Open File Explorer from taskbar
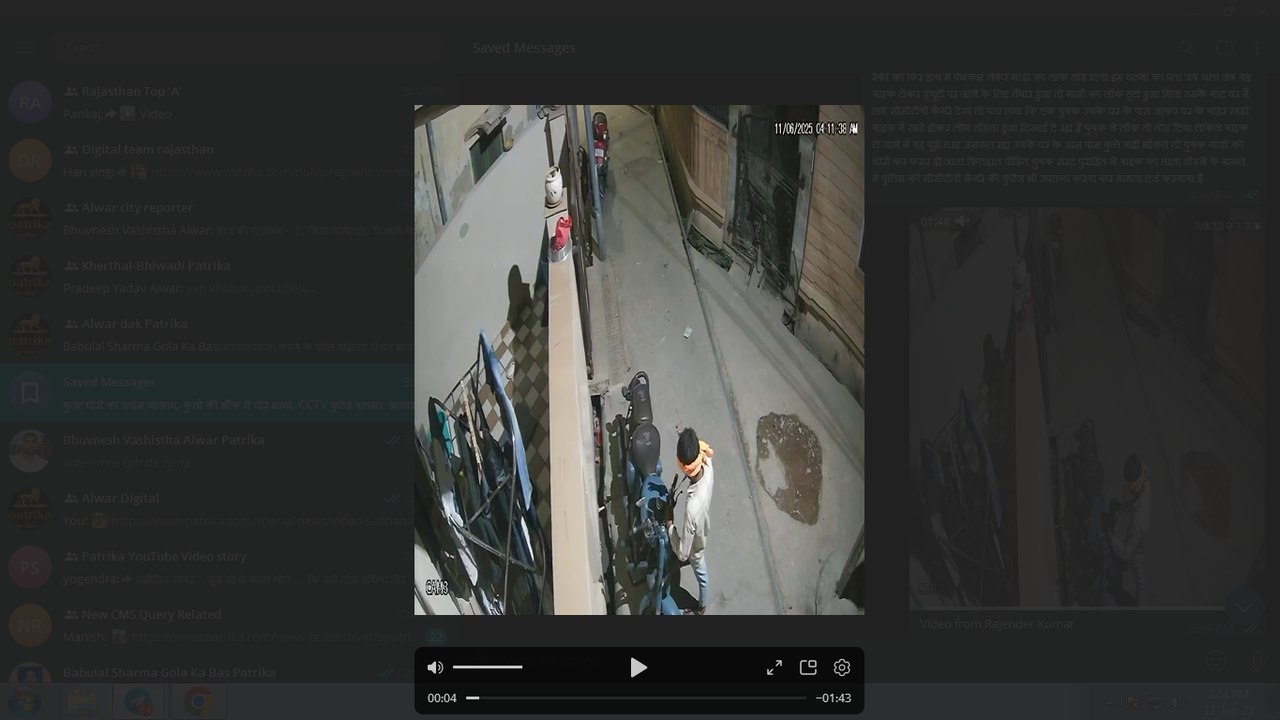 pyautogui.click(x=82, y=703)
